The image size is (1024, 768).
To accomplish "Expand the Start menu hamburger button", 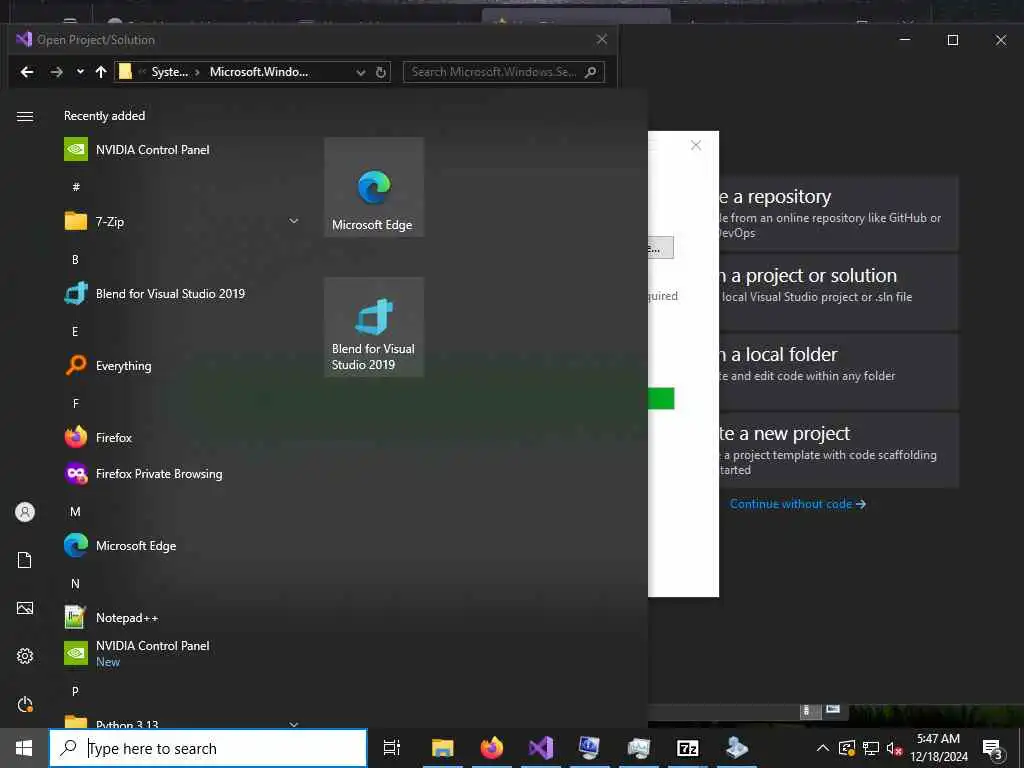I will click(25, 116).
